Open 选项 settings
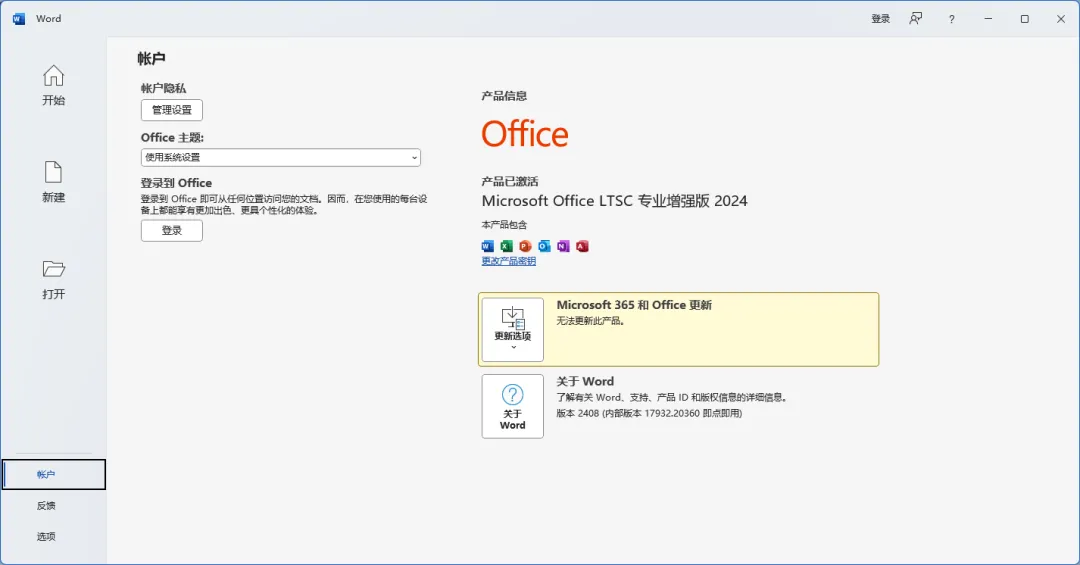 pos(46,536)
